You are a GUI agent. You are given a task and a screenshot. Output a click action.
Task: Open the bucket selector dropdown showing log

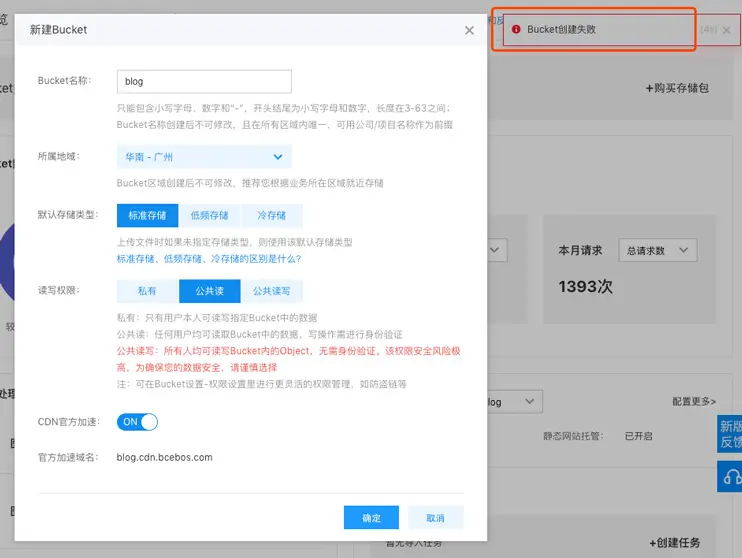(x=515, y=402)
